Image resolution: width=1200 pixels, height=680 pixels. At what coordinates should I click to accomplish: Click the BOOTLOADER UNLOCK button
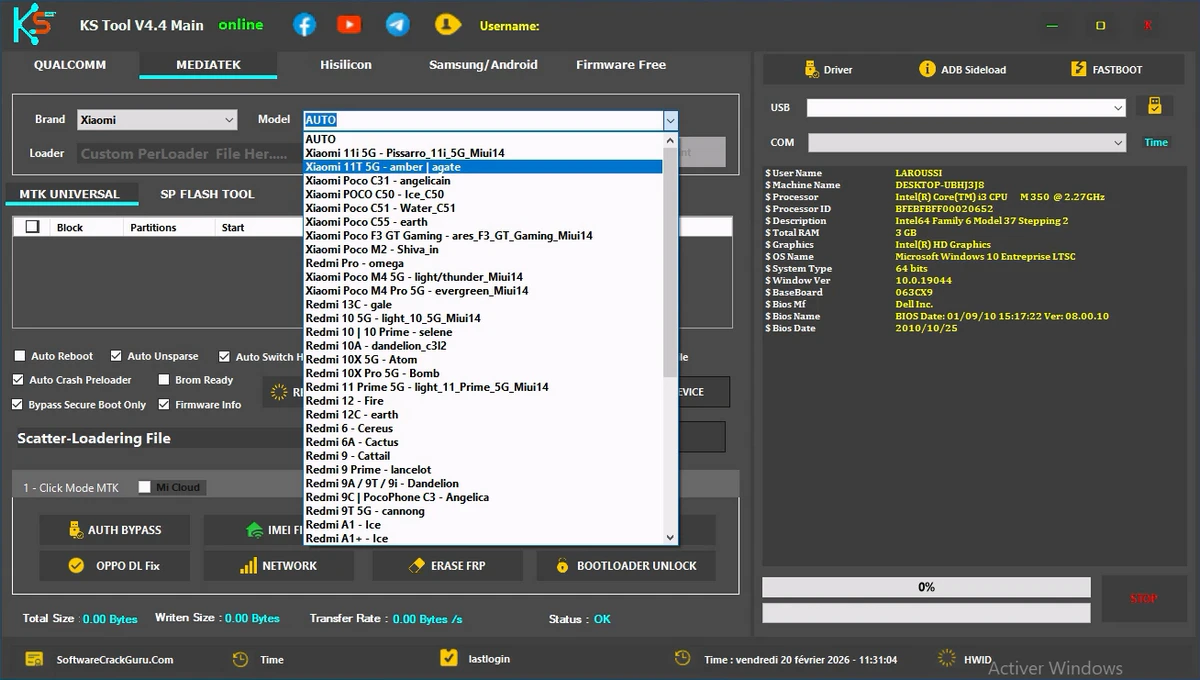click(626, 566)
